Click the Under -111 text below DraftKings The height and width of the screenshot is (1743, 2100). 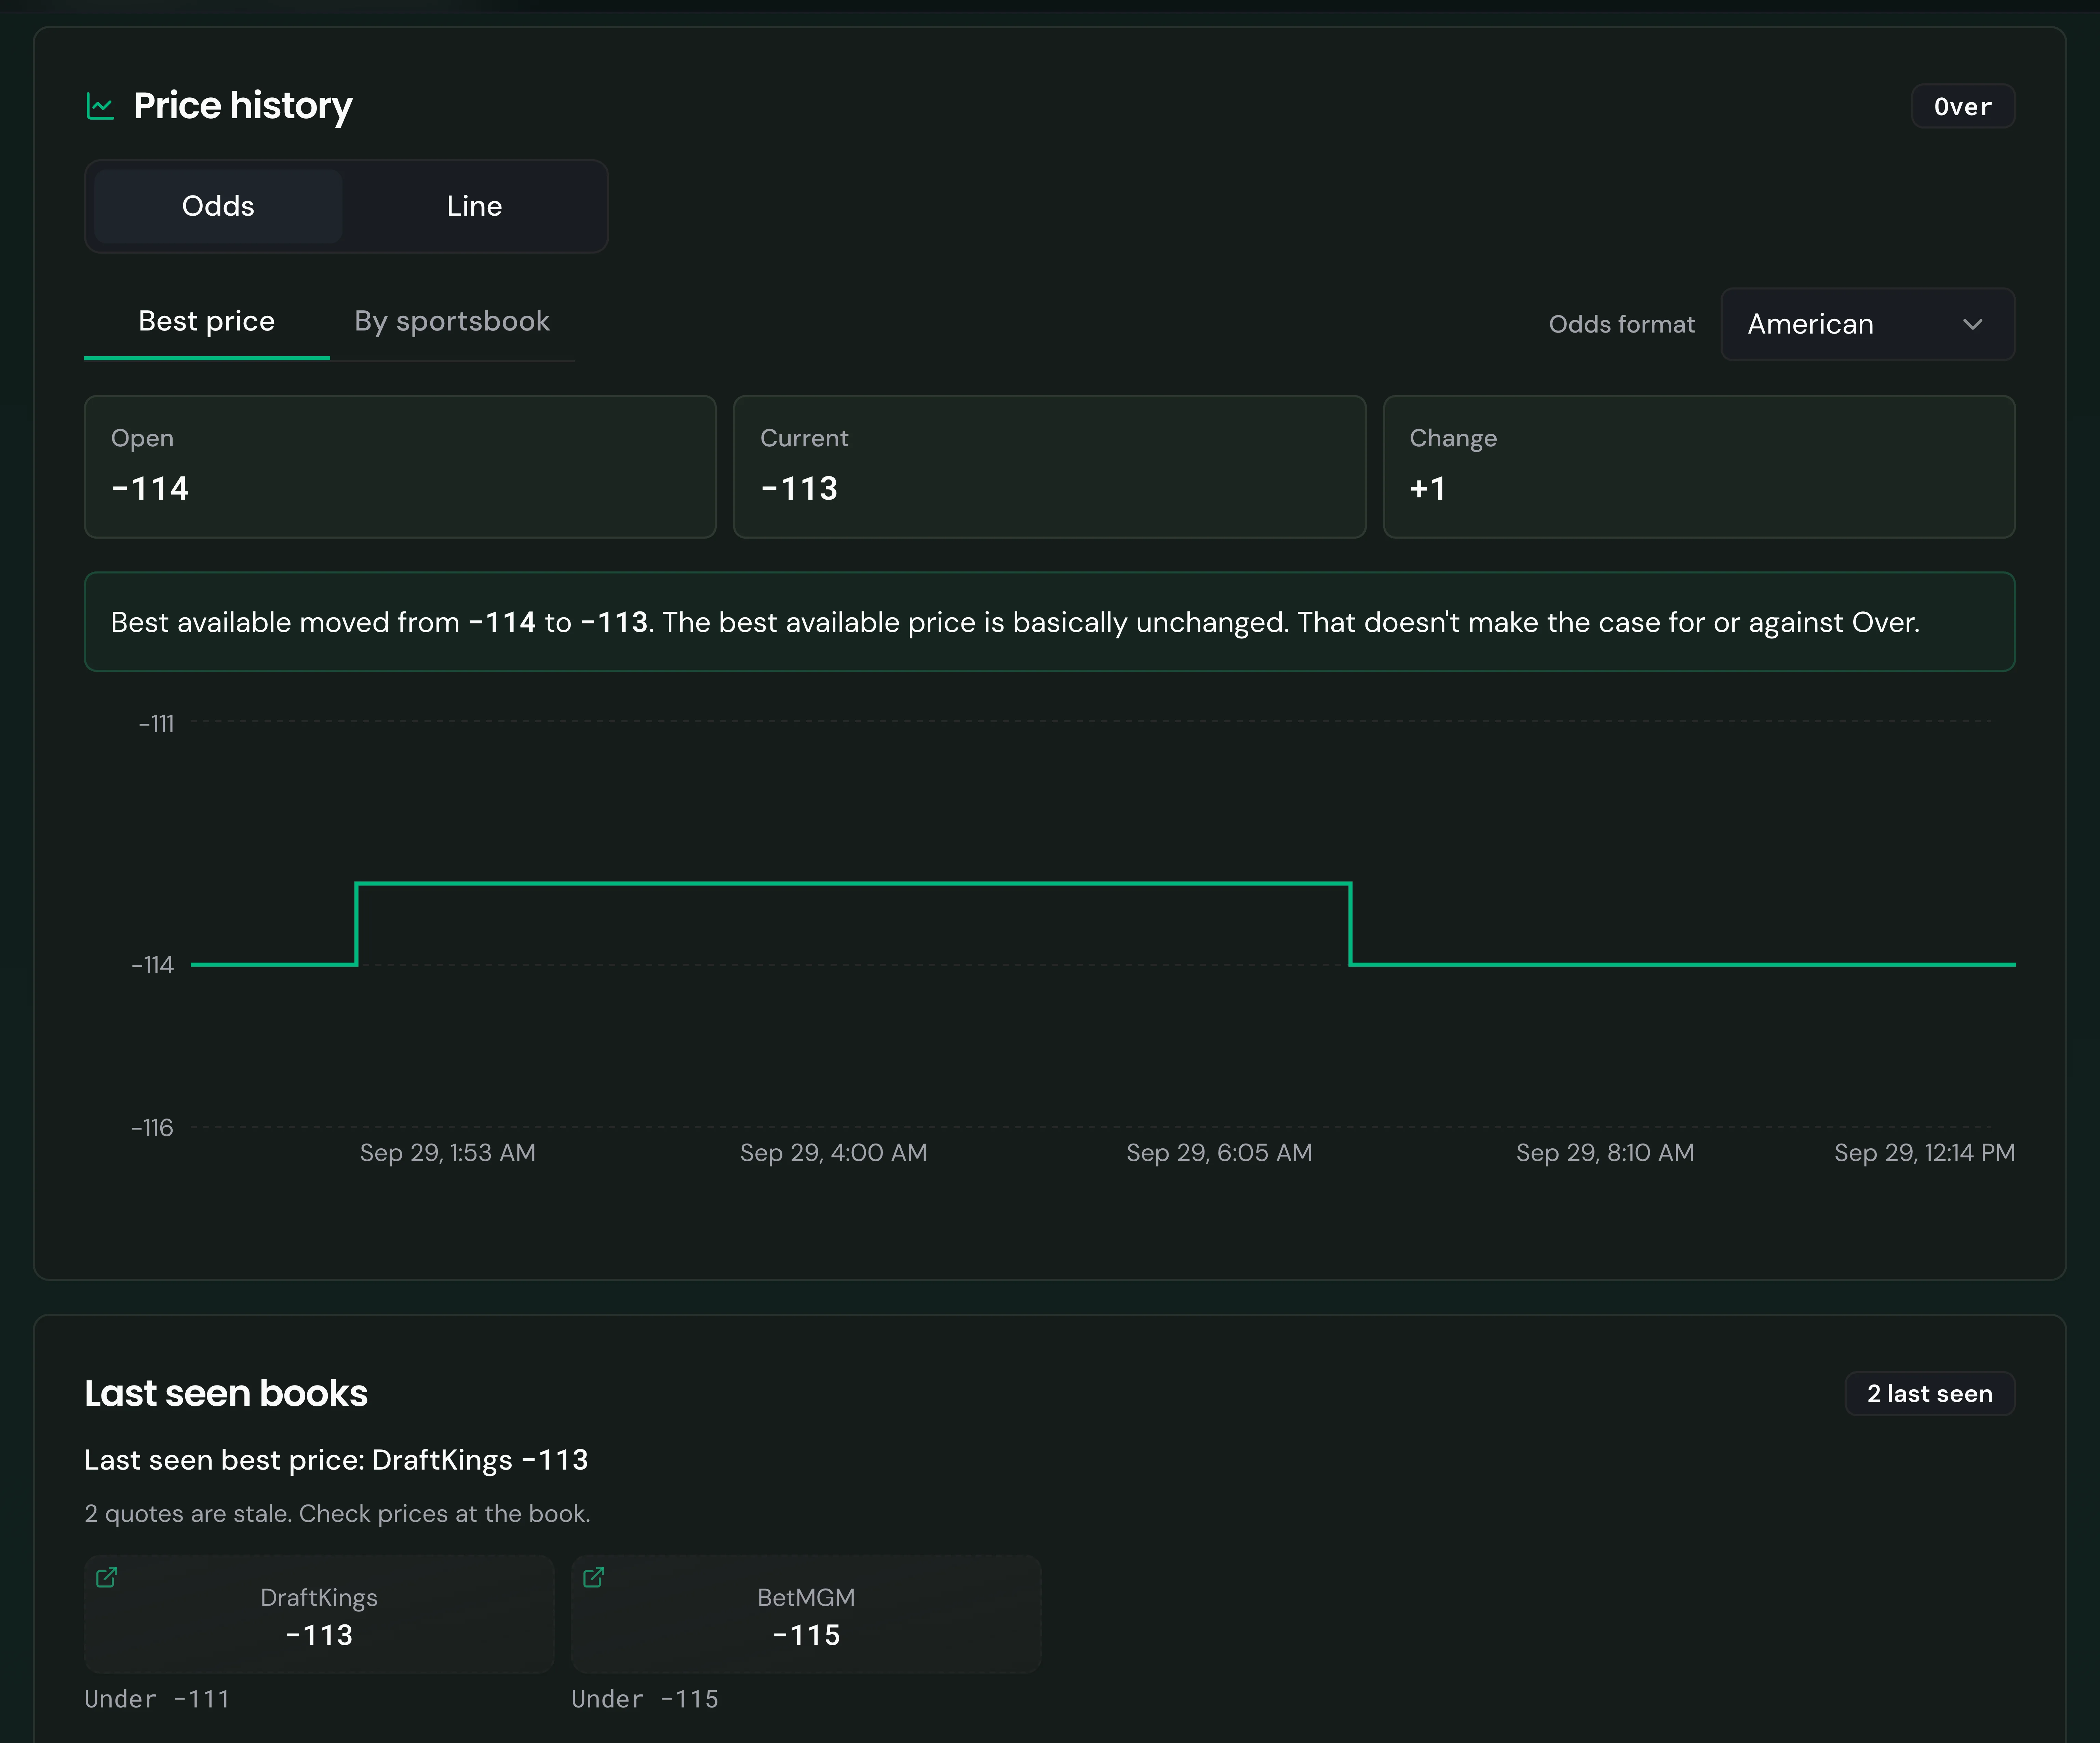pyautogui.click(x=157, y=1699)
